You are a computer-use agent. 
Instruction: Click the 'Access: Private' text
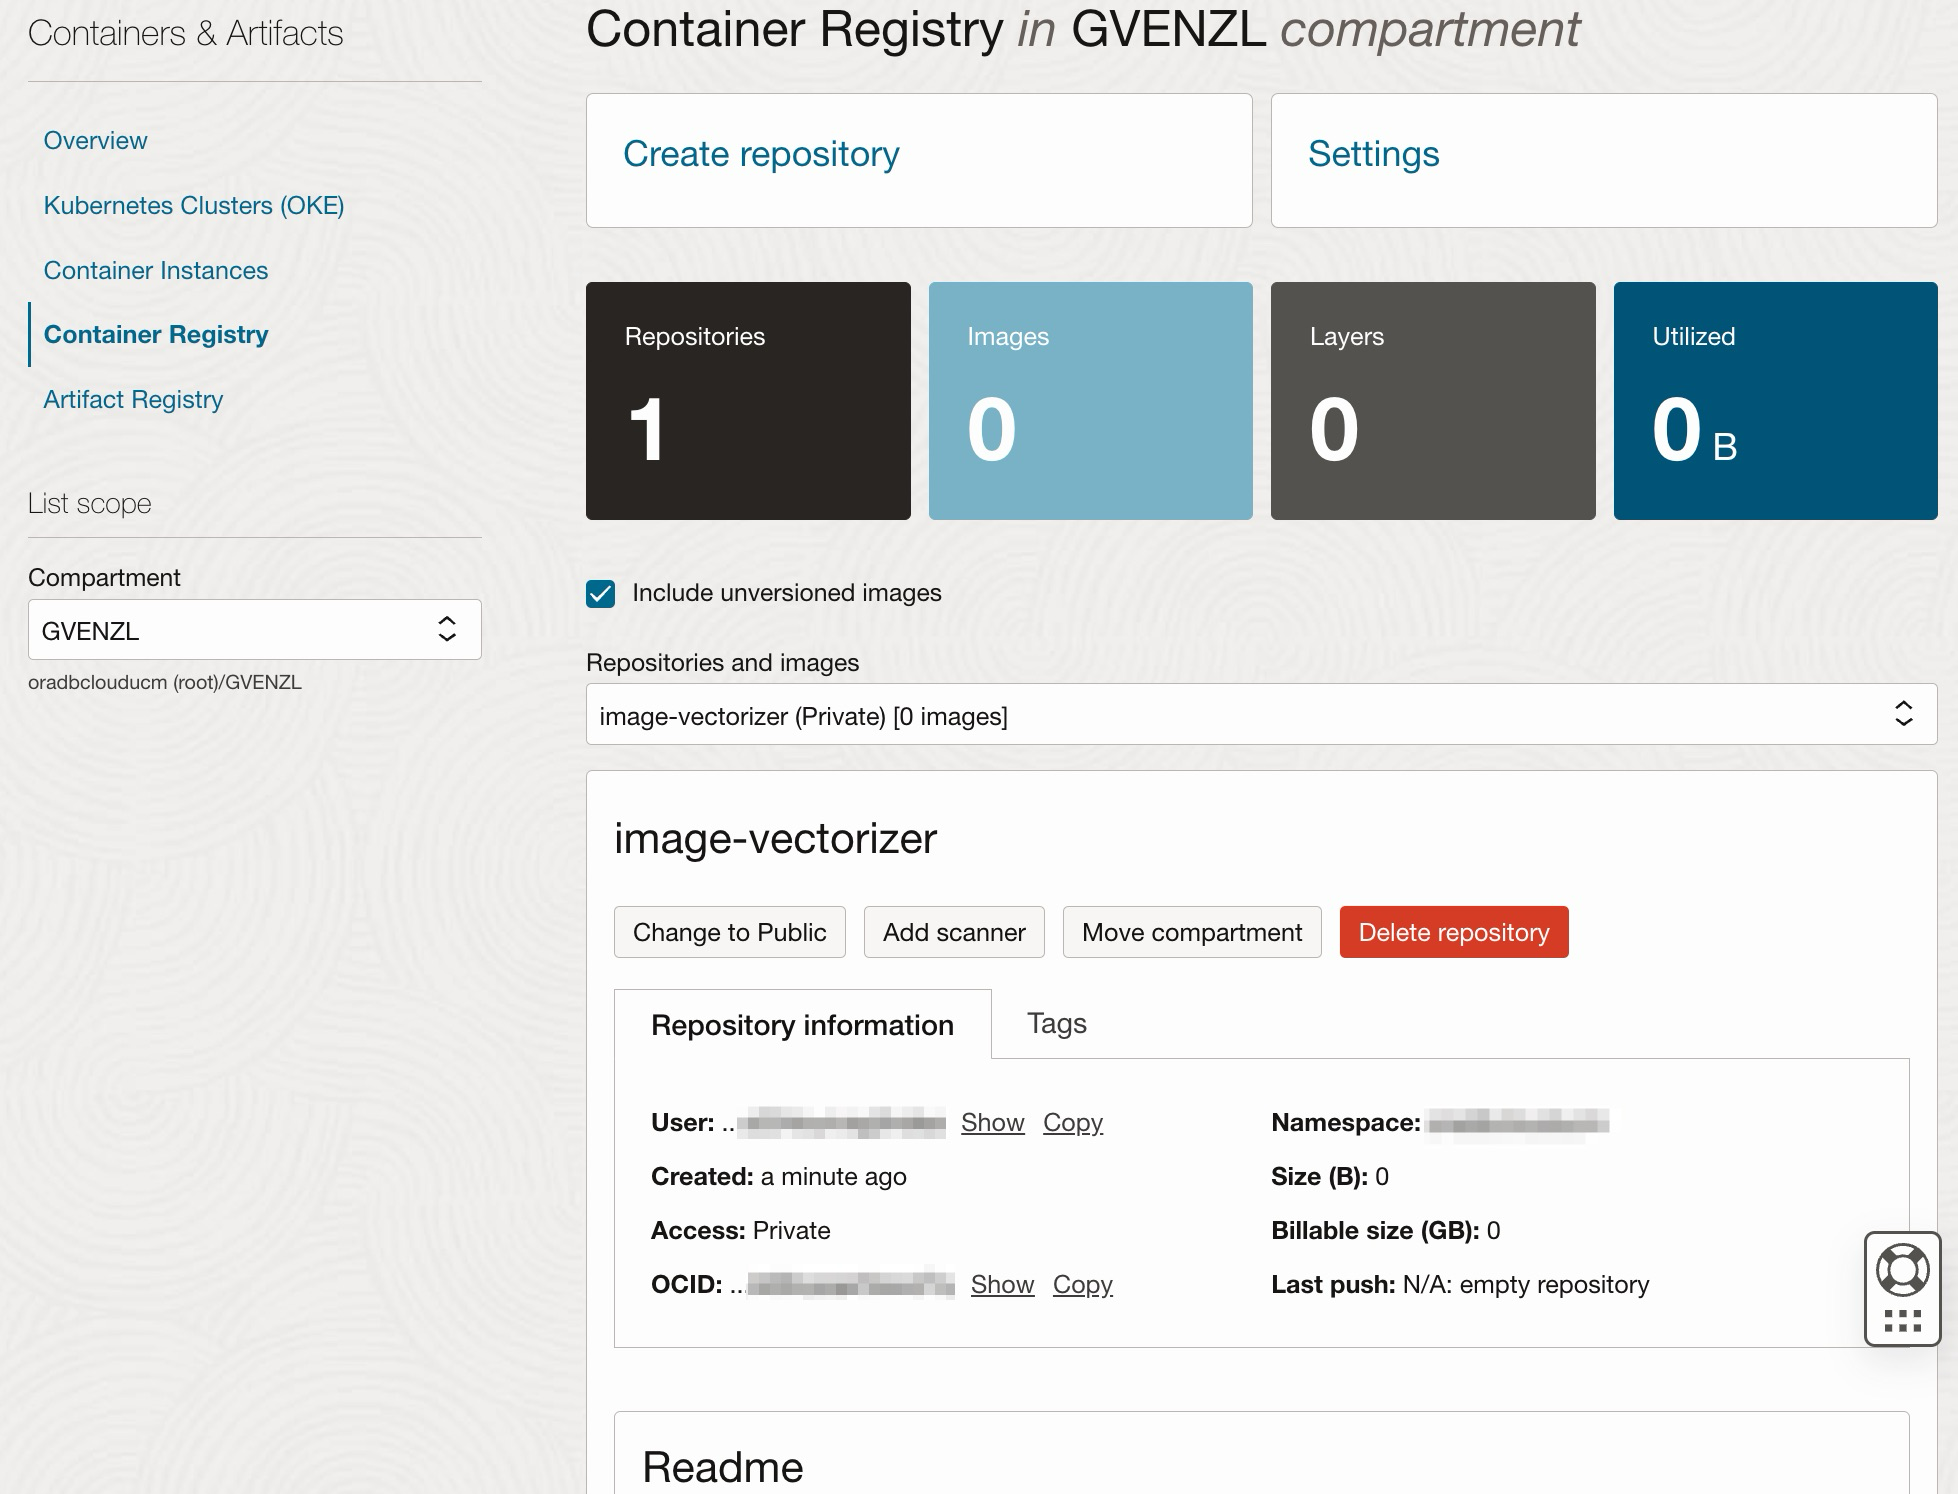(741, 1230)
